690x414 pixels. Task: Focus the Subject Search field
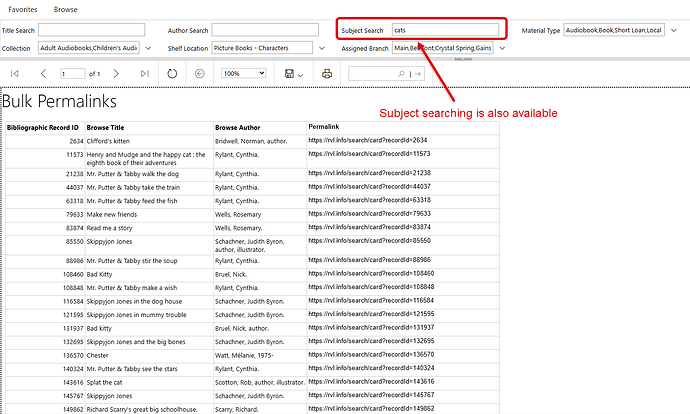coord(445,30)
